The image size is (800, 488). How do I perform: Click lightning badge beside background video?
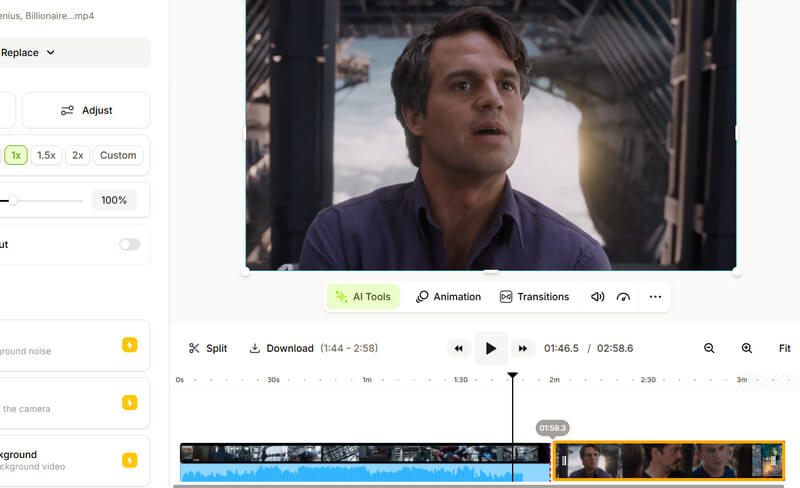(130, 460)
